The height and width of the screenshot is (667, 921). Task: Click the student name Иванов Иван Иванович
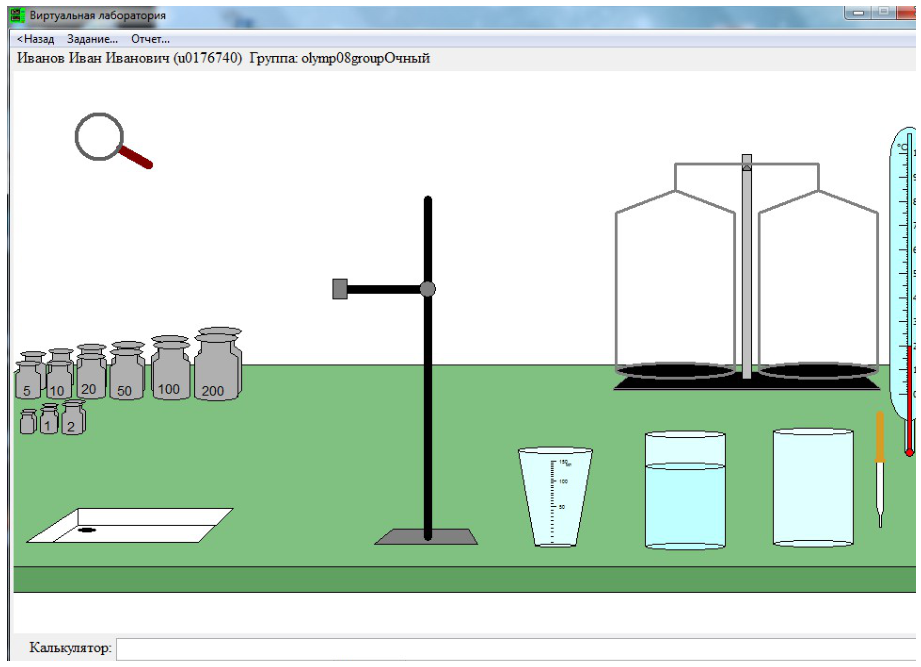point(93,58)
